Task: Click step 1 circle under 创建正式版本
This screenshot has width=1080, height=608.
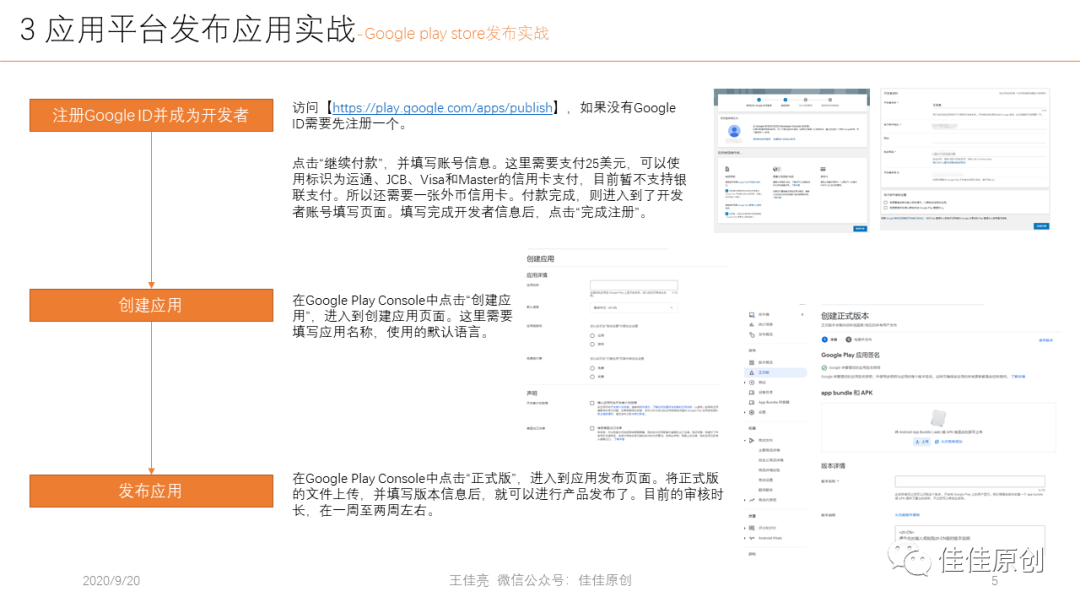Action: pos(824,339)
